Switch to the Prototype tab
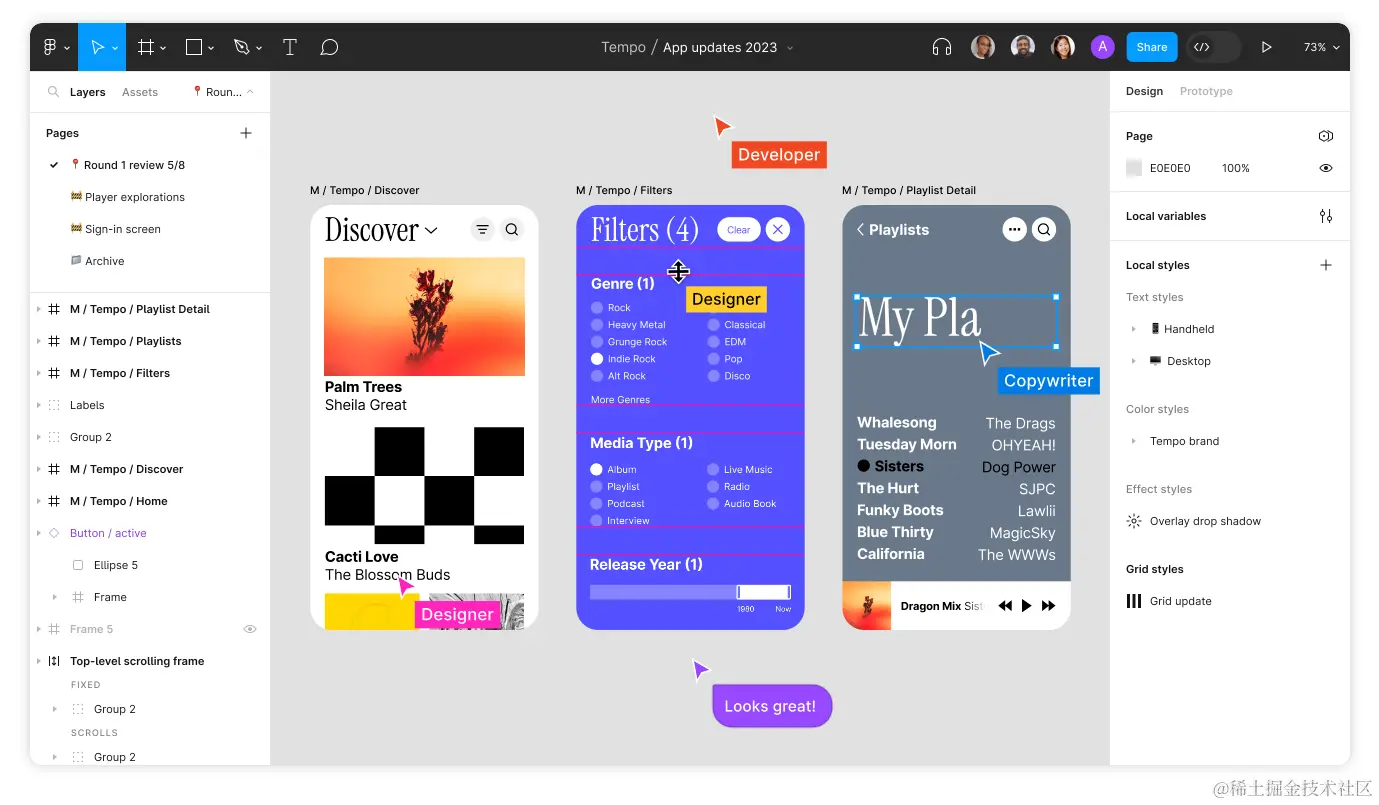Viewport: 1379px width, 805px height. click(x=1206, y=91)
